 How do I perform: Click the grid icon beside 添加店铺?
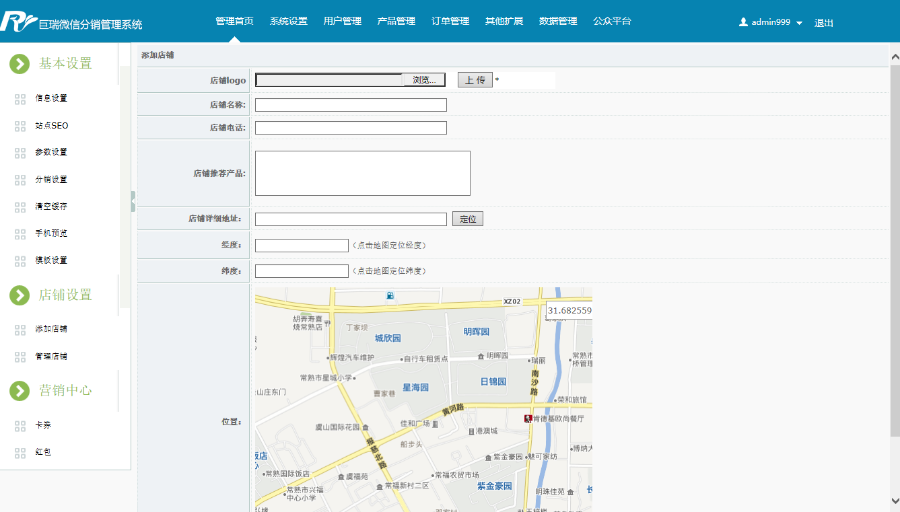pos(20,329)
